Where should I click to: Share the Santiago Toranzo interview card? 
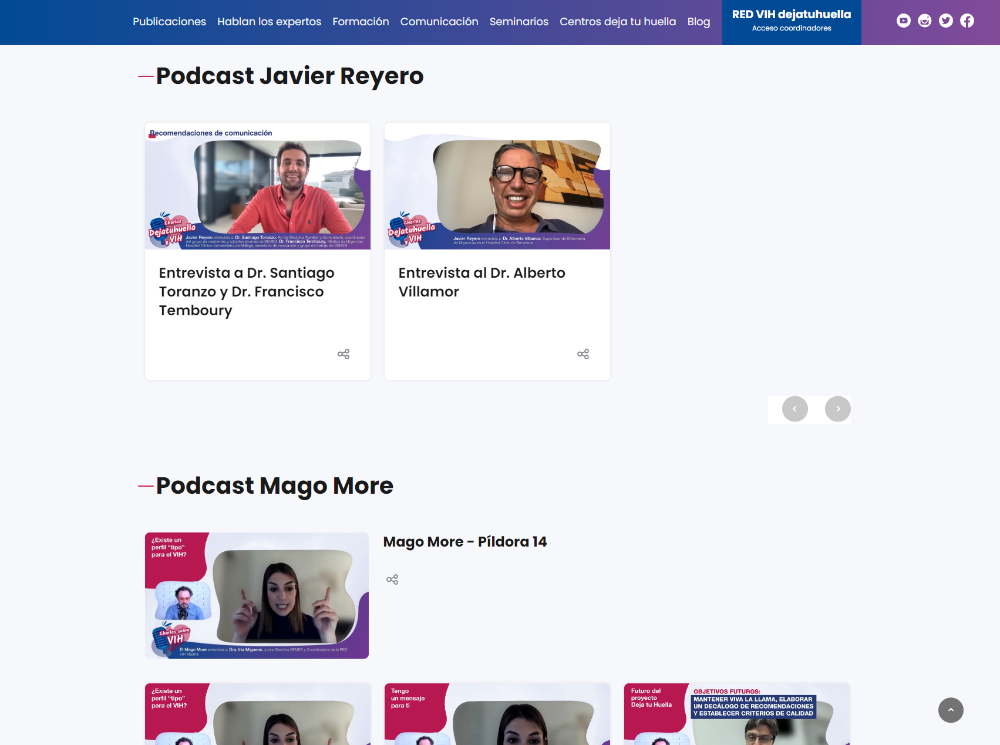(x=343, y=354)
